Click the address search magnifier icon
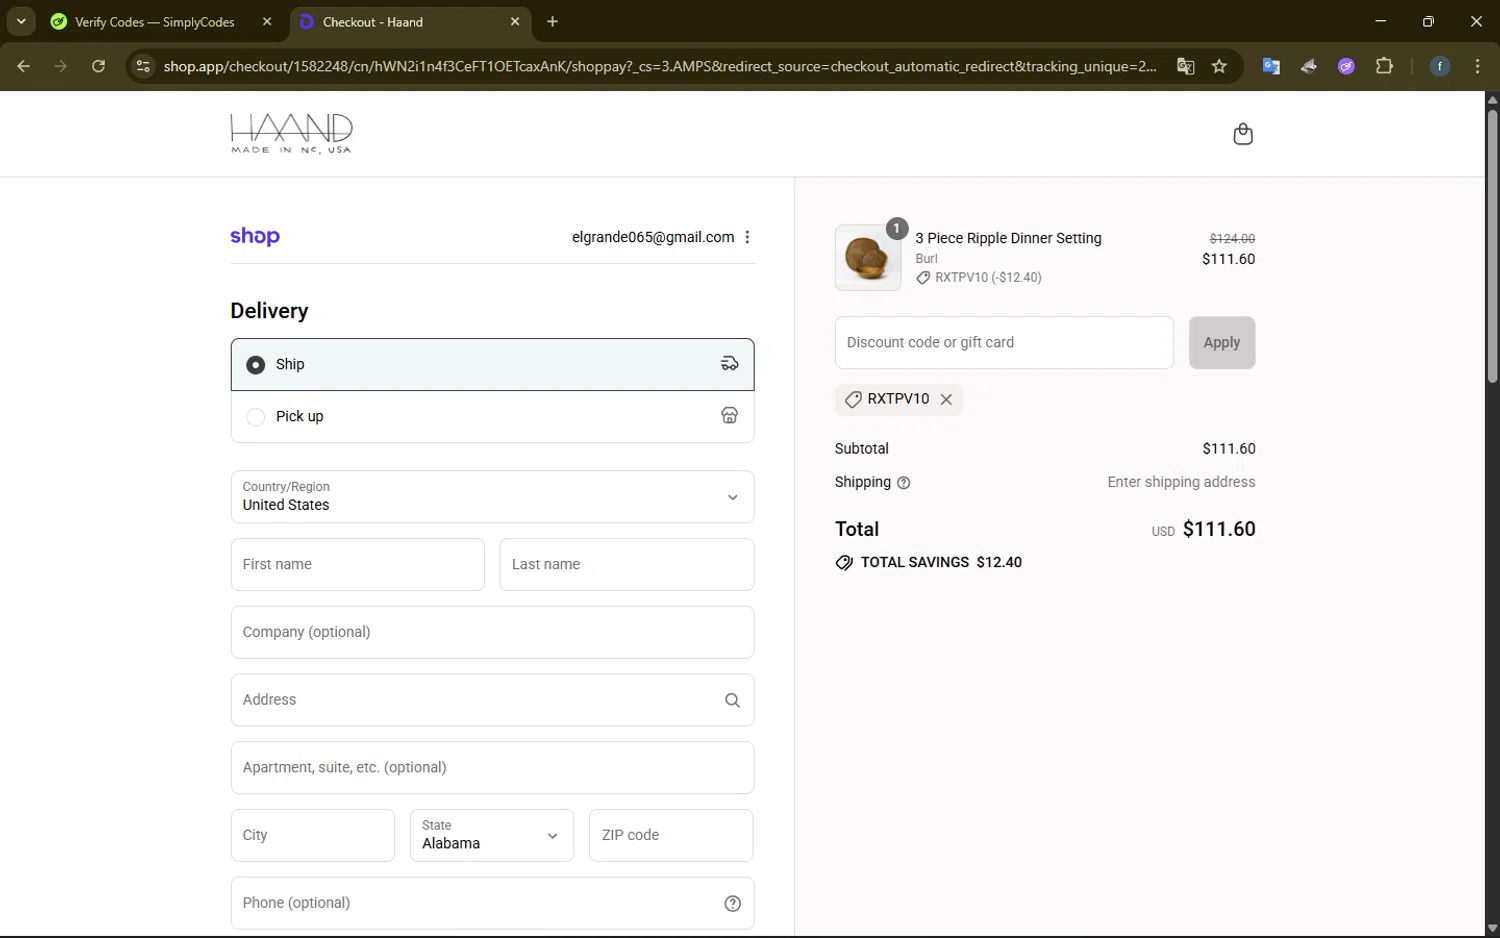Image resolution: width=1500 pixels, height=938 pixels. [732, 700]
